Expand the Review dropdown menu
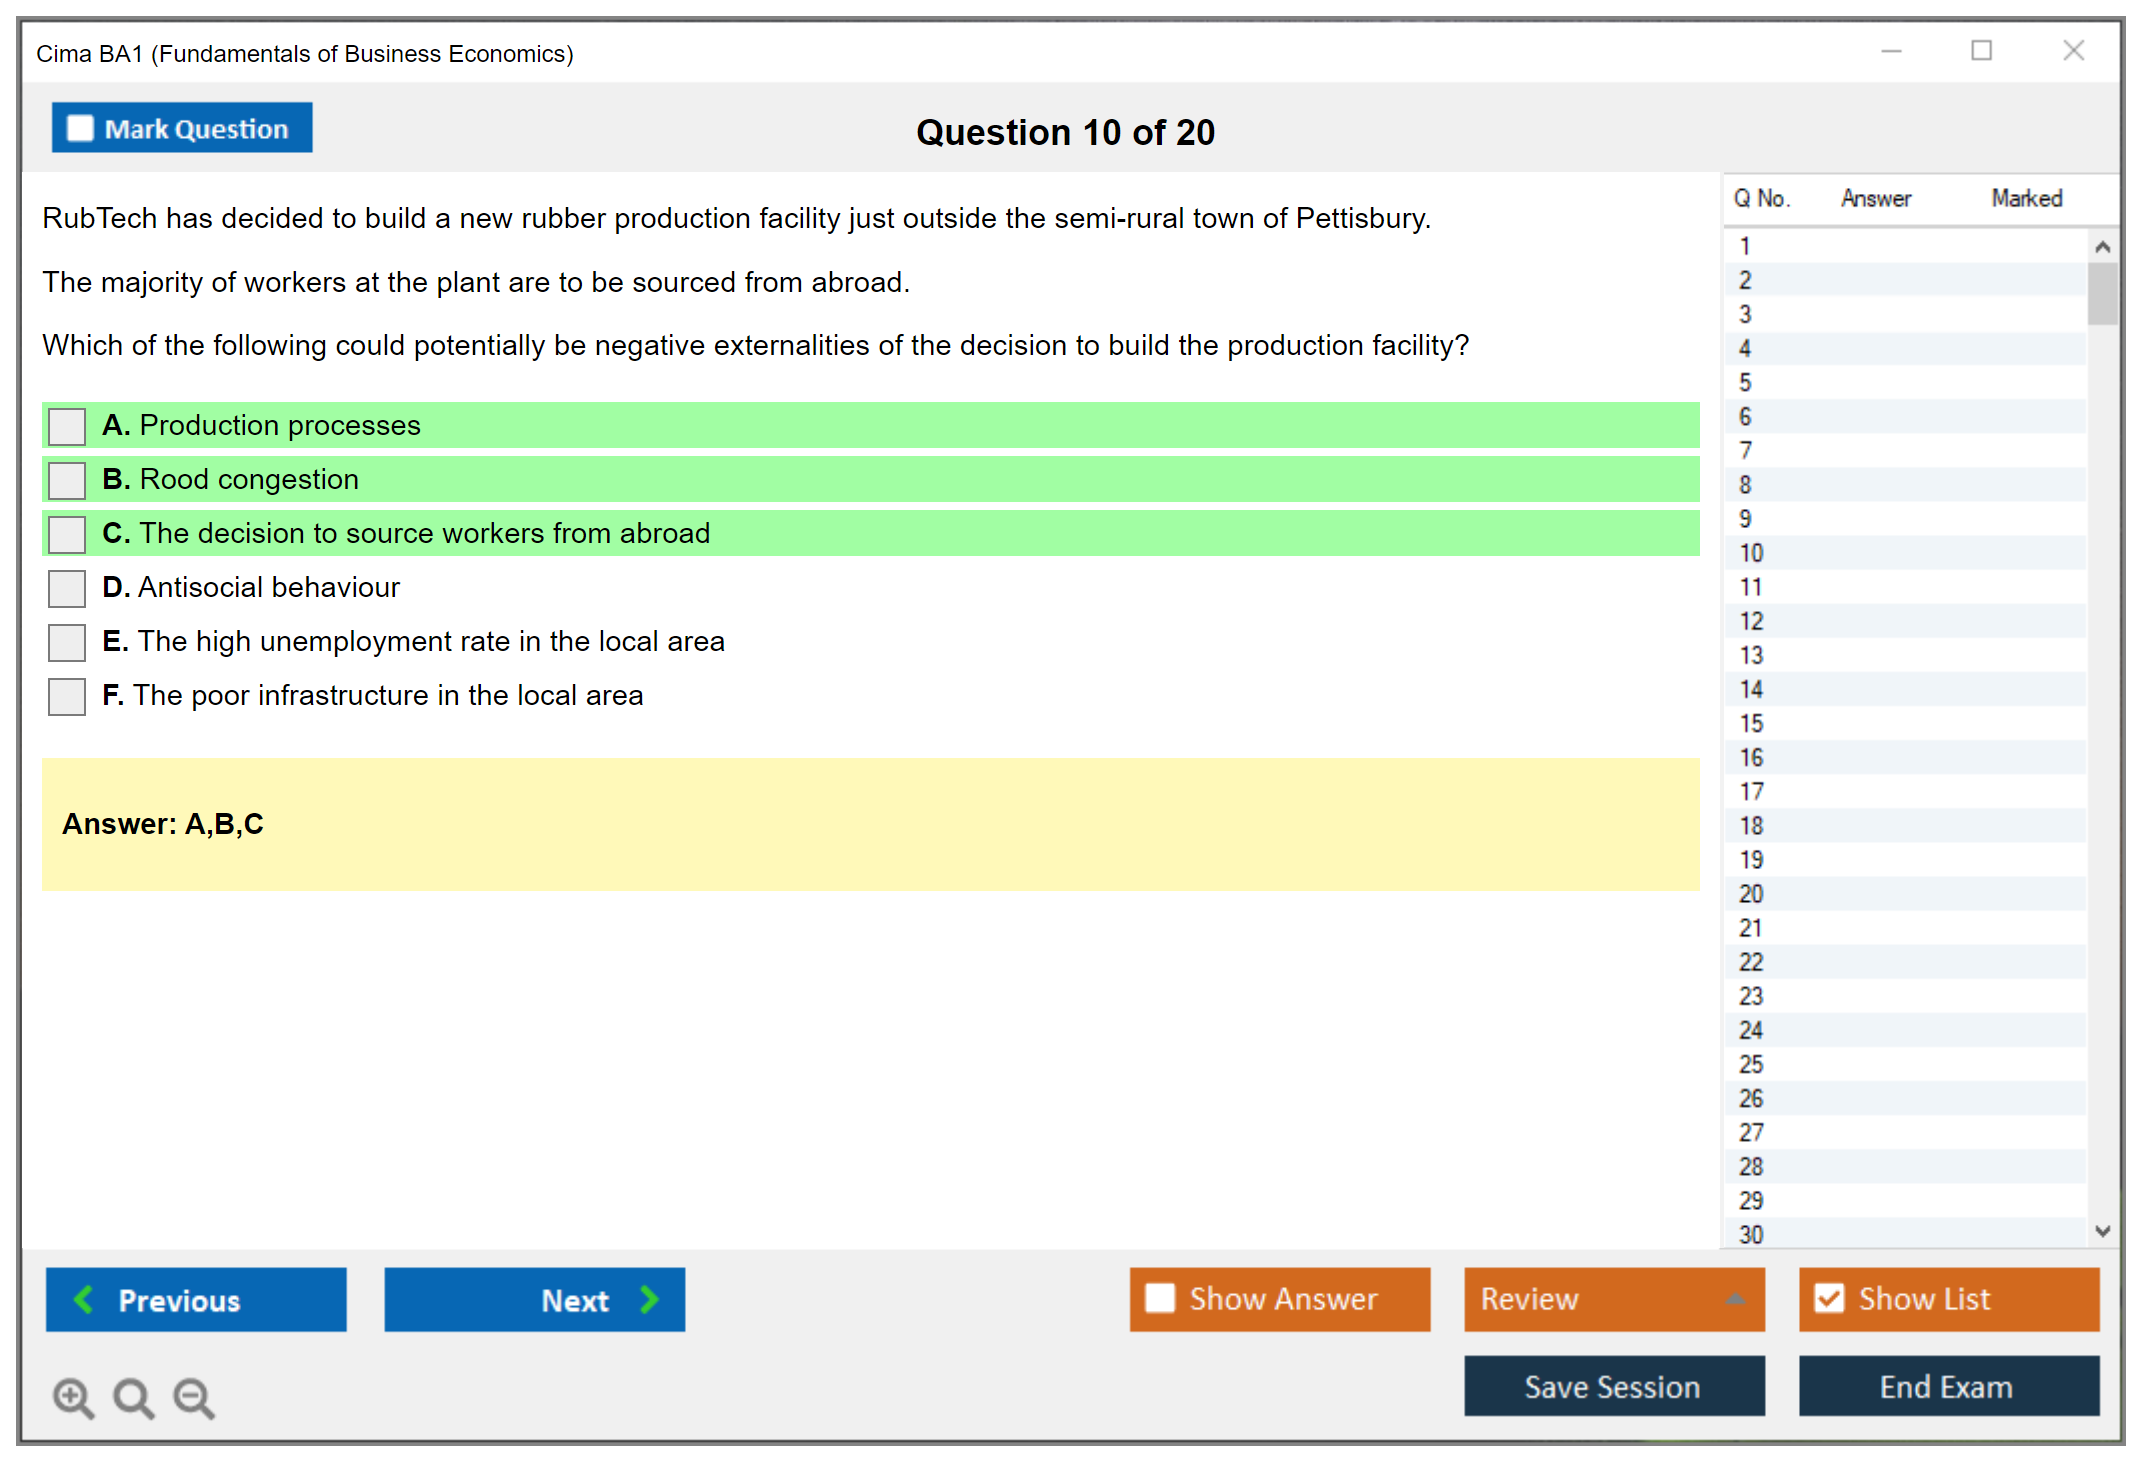Image resolution: width=2150 pixels, height=1470 pixels. pos(1735,1299)
